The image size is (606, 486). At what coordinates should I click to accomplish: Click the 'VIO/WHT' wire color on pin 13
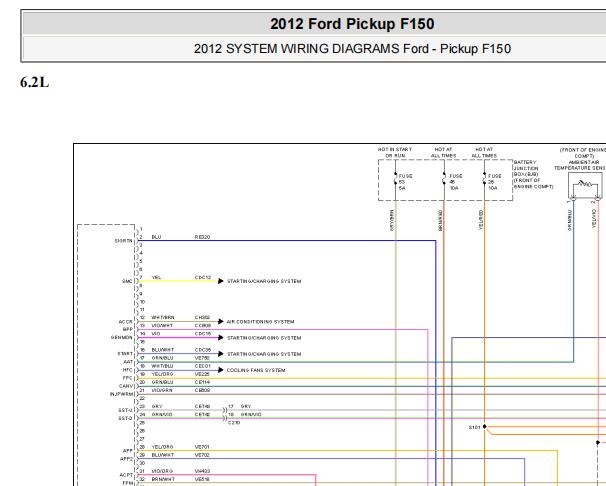click(x=162, y=326)
